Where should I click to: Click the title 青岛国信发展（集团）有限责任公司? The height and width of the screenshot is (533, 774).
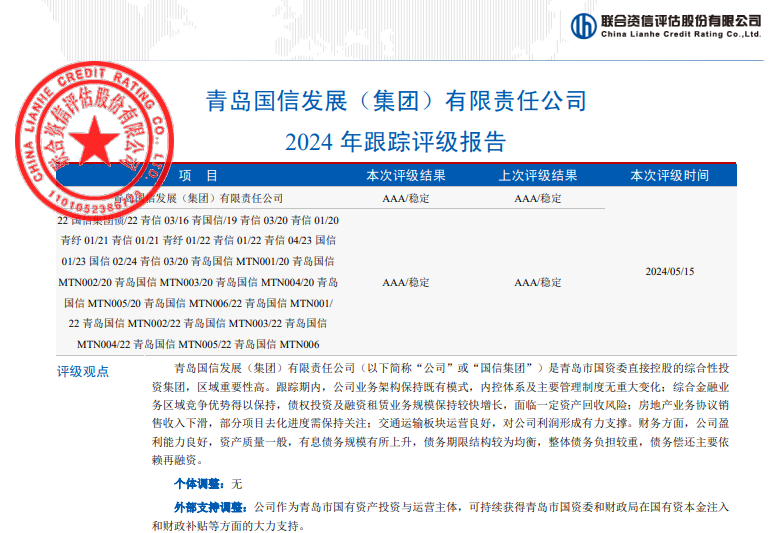[x=396, y=101]
